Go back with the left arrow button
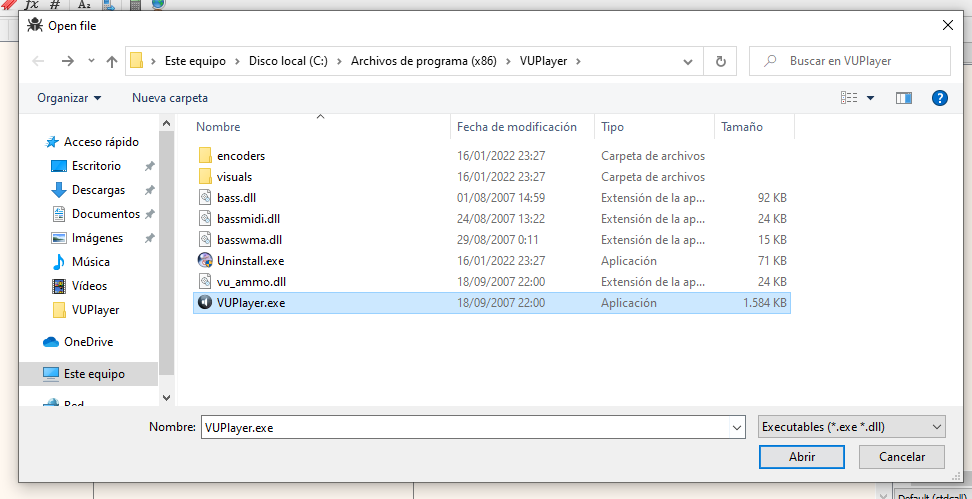 pyautogui.click(x=38, y=61)
